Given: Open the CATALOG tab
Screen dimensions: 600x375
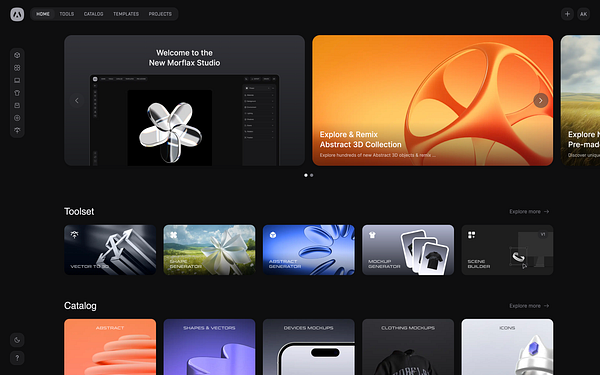Looking at the screenshot, I should click(x=93, y=14).
